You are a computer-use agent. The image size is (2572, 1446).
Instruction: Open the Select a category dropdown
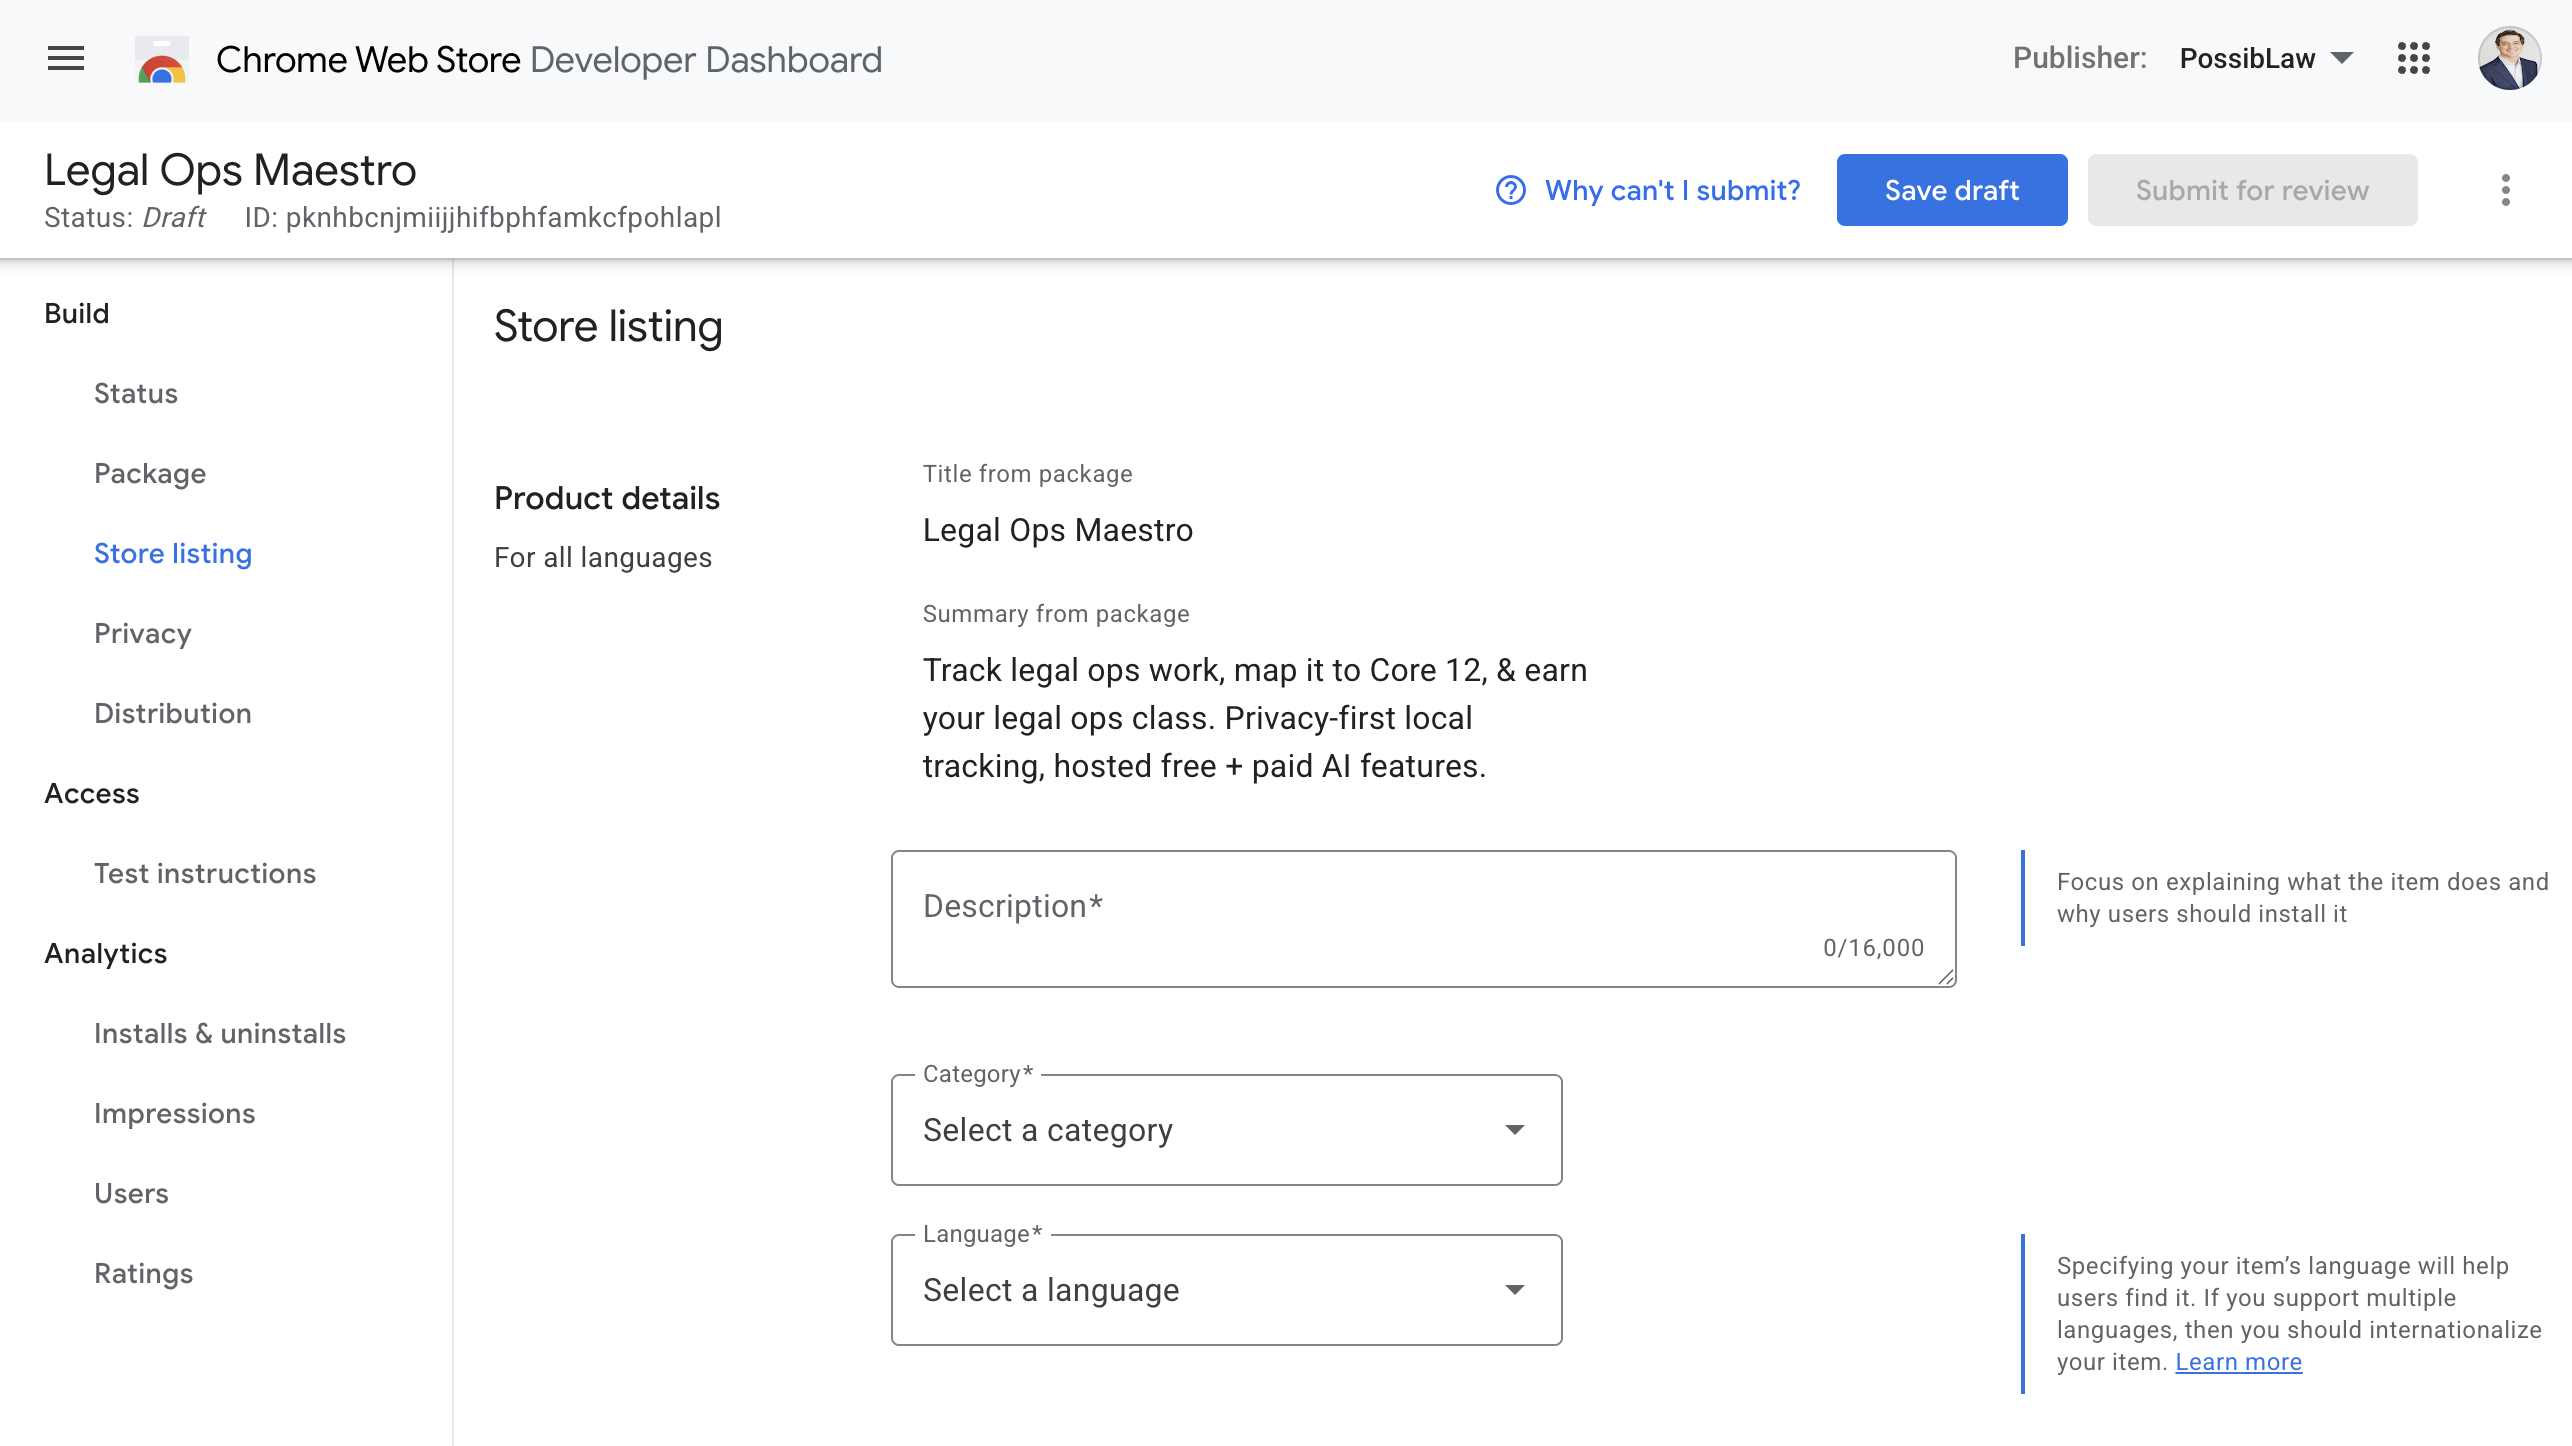point(1226,1130)
